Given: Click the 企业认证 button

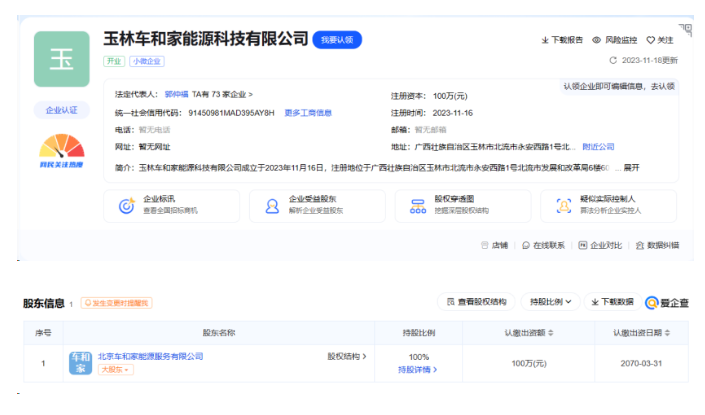Looking at the screenshot, I should pos(62,110).
